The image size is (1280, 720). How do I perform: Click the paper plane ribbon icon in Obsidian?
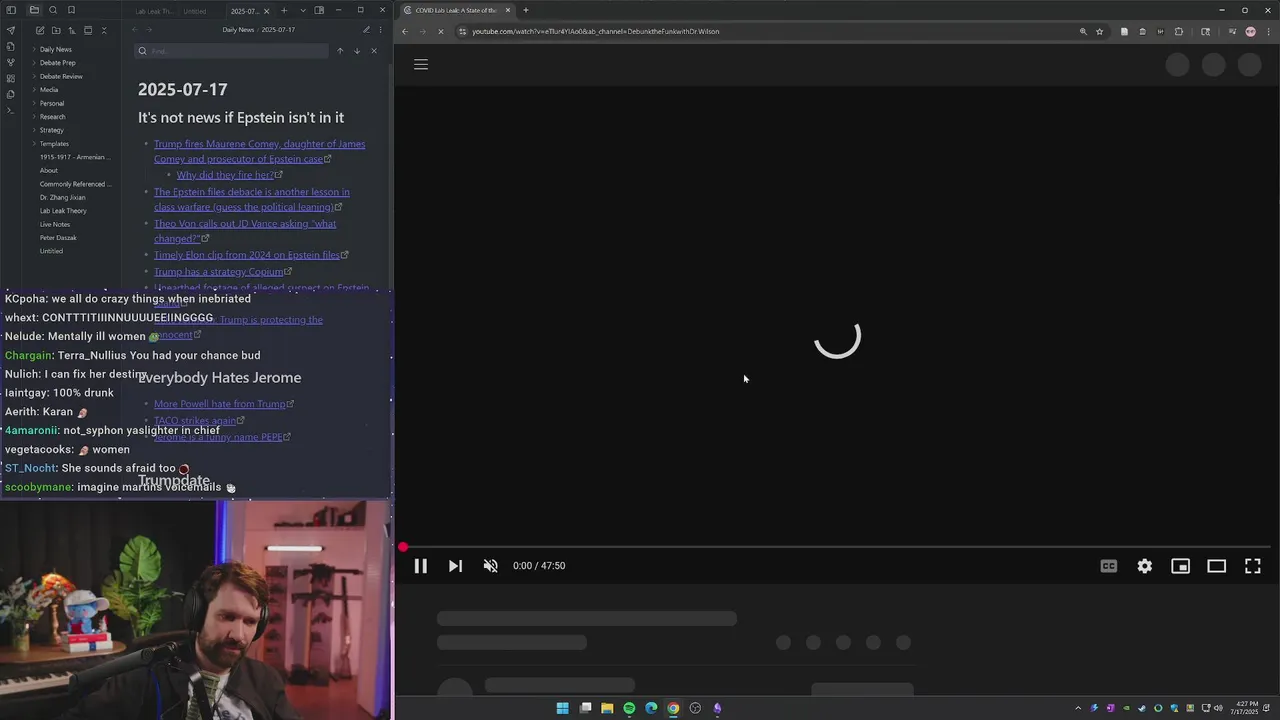point(11,30)
